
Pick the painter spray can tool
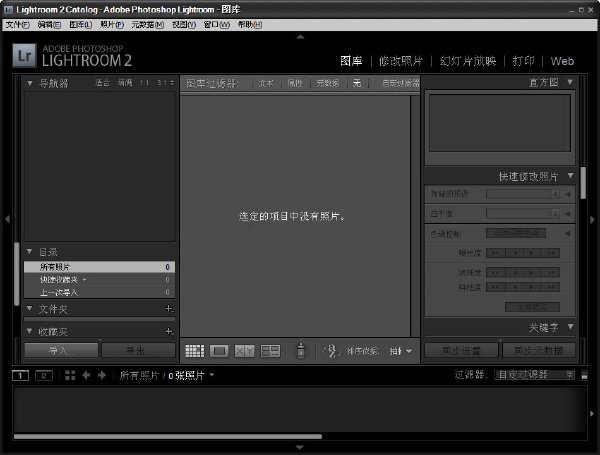301,350
